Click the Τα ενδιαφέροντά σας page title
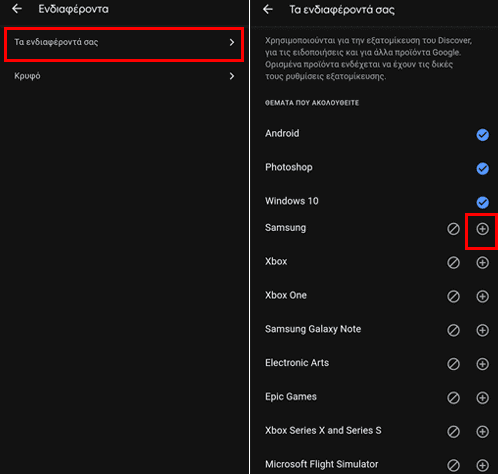Screen dimensions: 498x474 [x=342, y=10]
